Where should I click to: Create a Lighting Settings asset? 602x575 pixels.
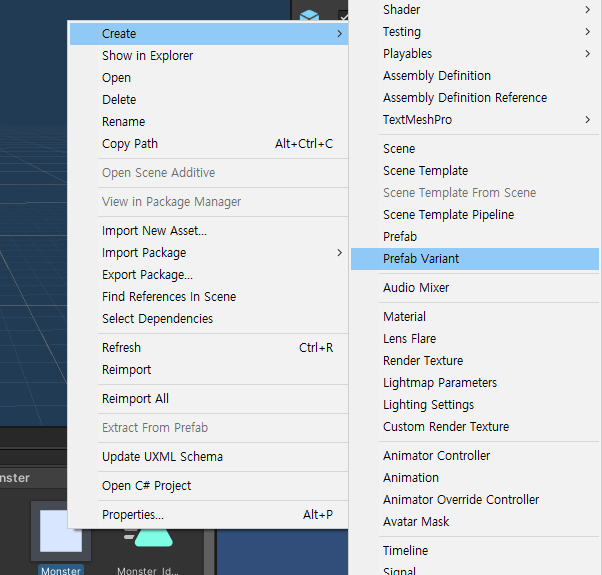point(475,405)
